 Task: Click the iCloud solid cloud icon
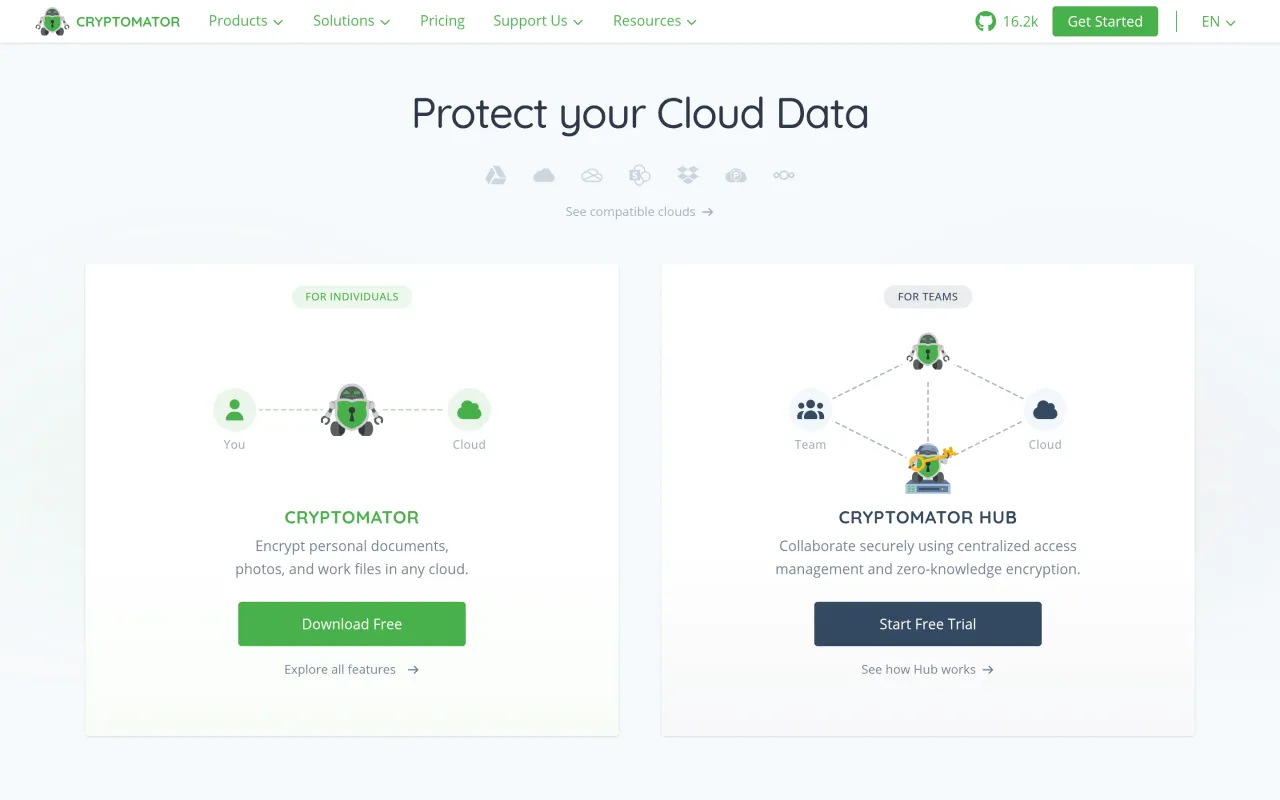(544, 176)
